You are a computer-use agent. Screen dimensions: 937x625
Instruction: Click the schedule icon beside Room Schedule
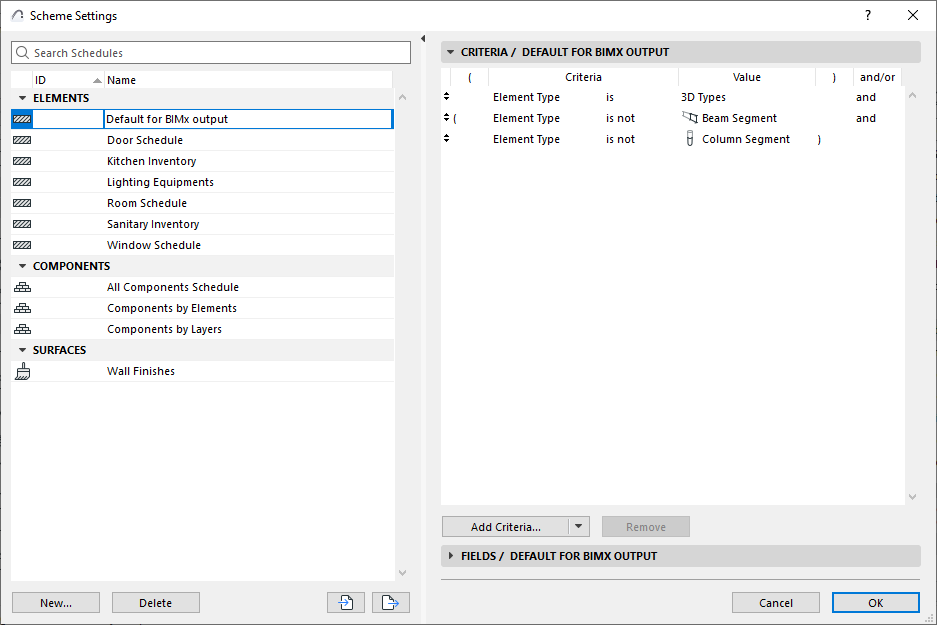22,203
